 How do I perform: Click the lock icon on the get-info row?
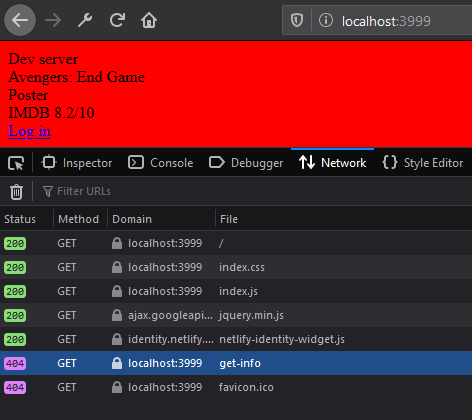(117, 363)
